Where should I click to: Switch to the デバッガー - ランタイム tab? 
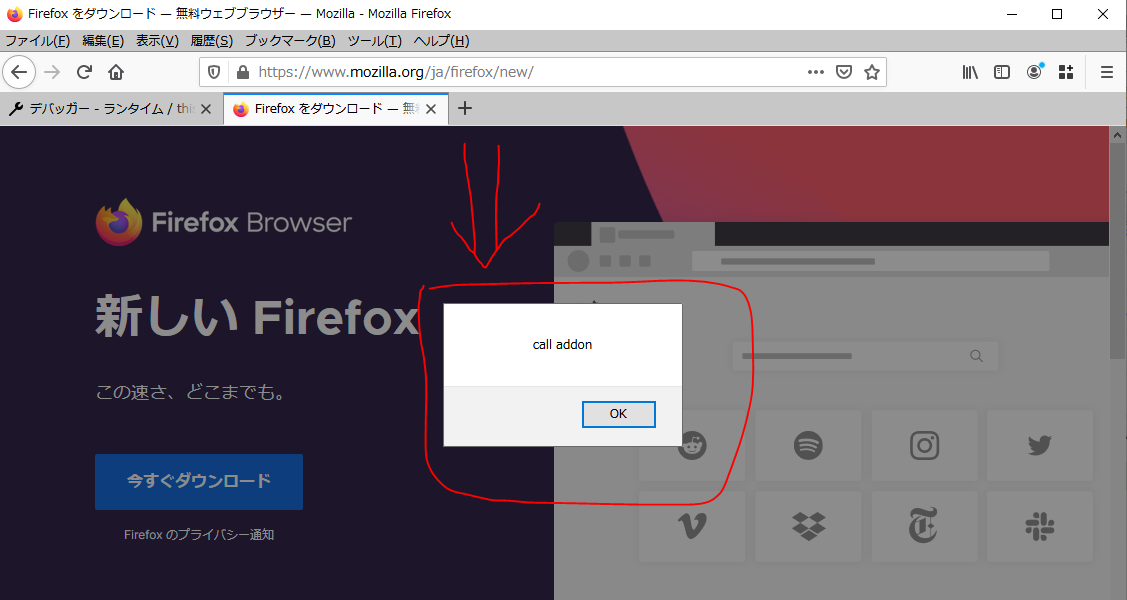[111, 109]
